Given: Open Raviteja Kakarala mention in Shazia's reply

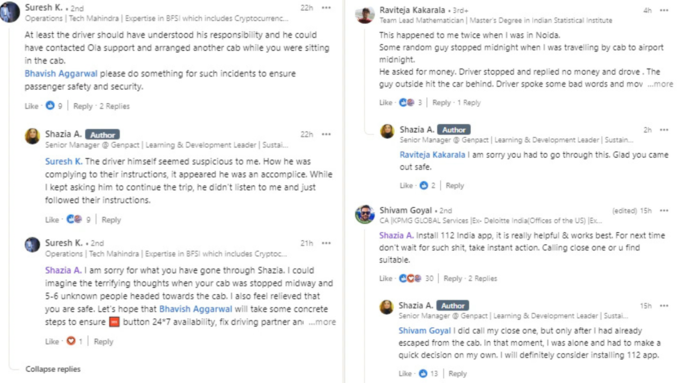Looking at the screenshot, I should click(x=432, y=155).
